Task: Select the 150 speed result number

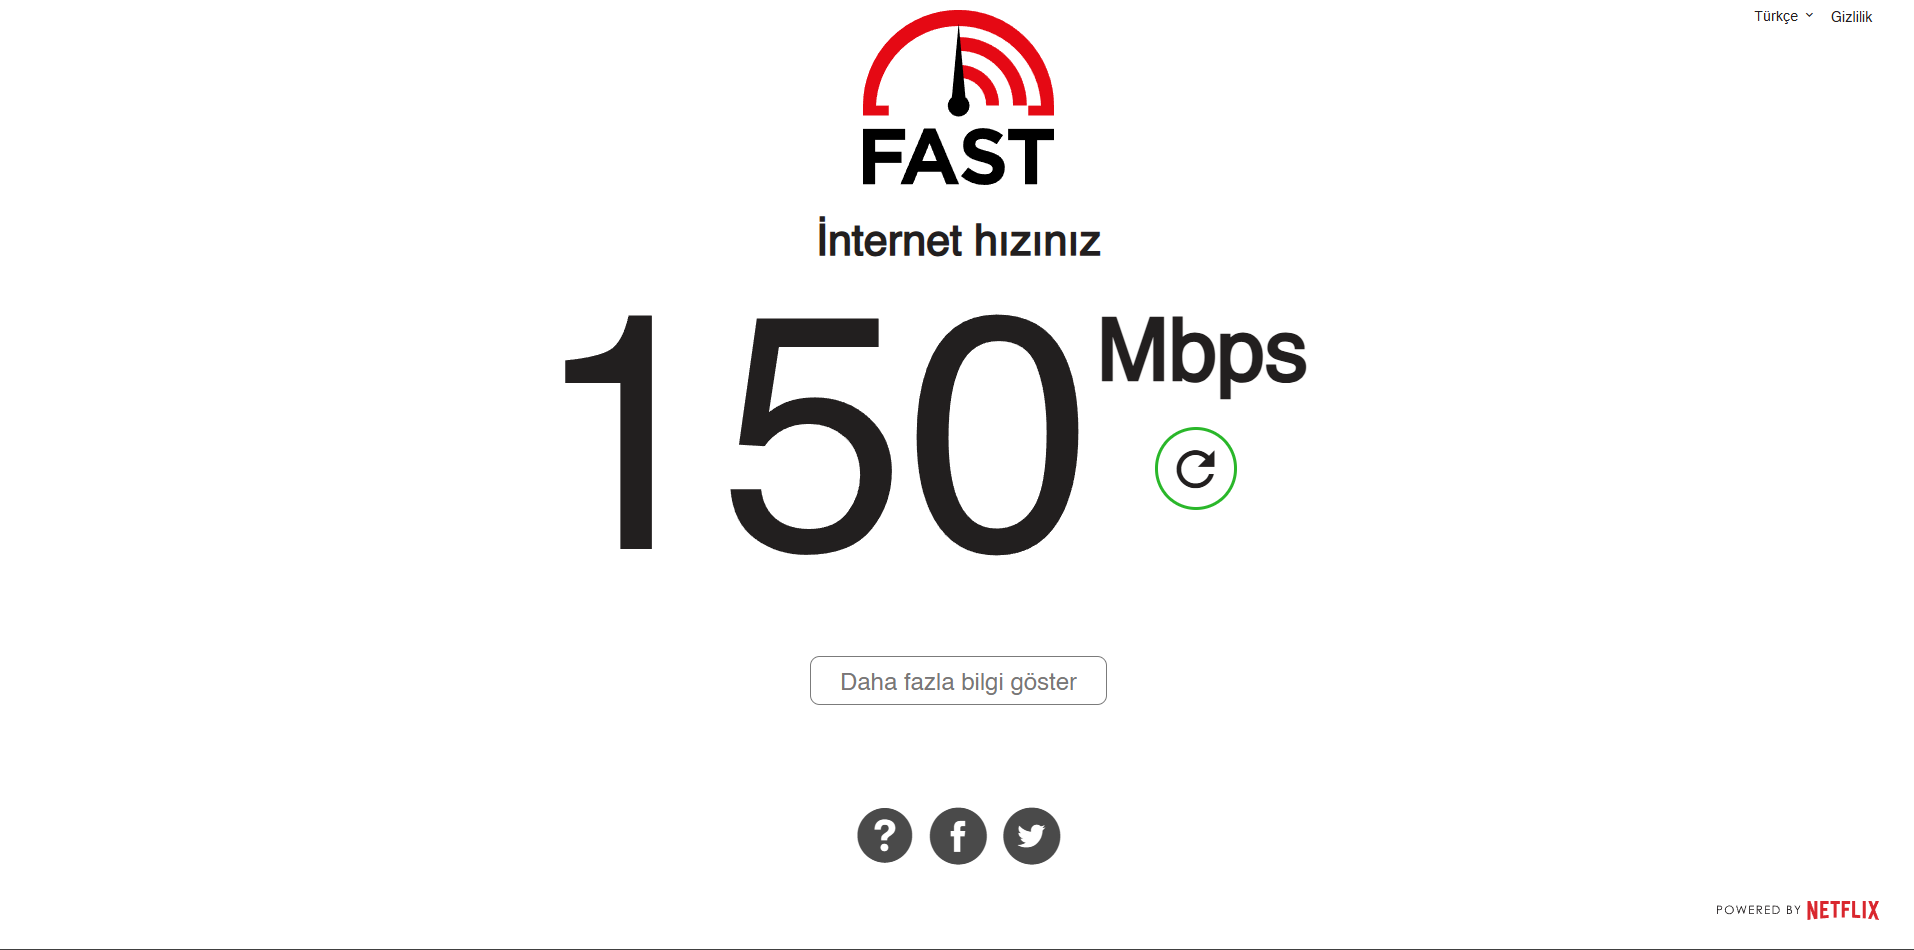Action: [822, 434]
